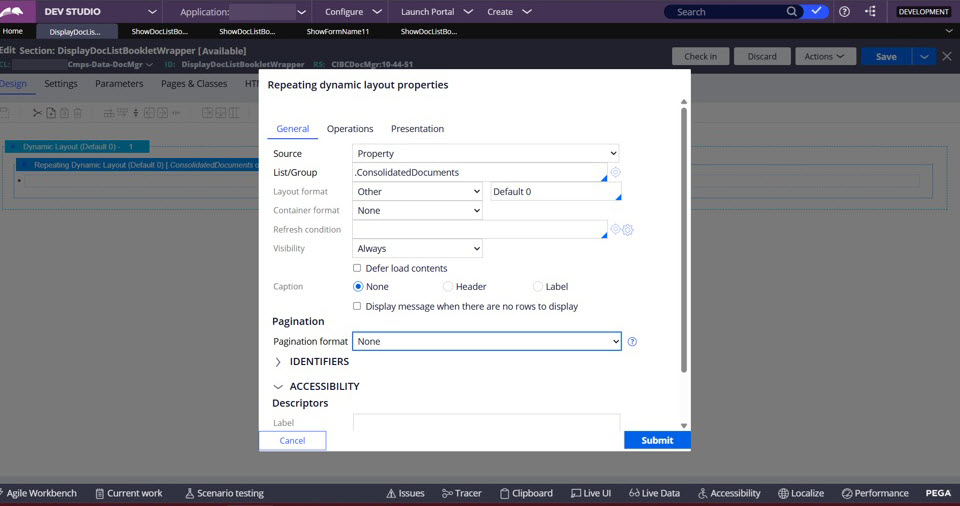Enable Defer load contents checkbox

coord(357,268)
